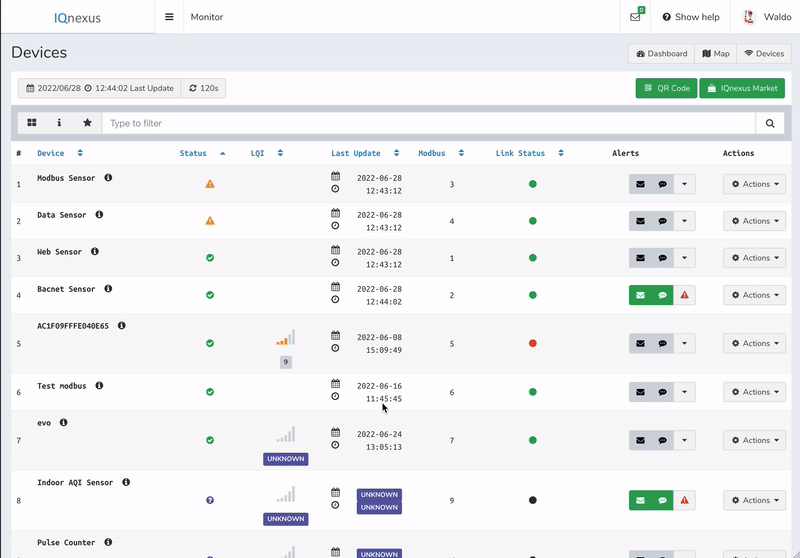The height and width of the screenshot is (558, 800).
Task: Sort by Device column
Action: [60, 153]
